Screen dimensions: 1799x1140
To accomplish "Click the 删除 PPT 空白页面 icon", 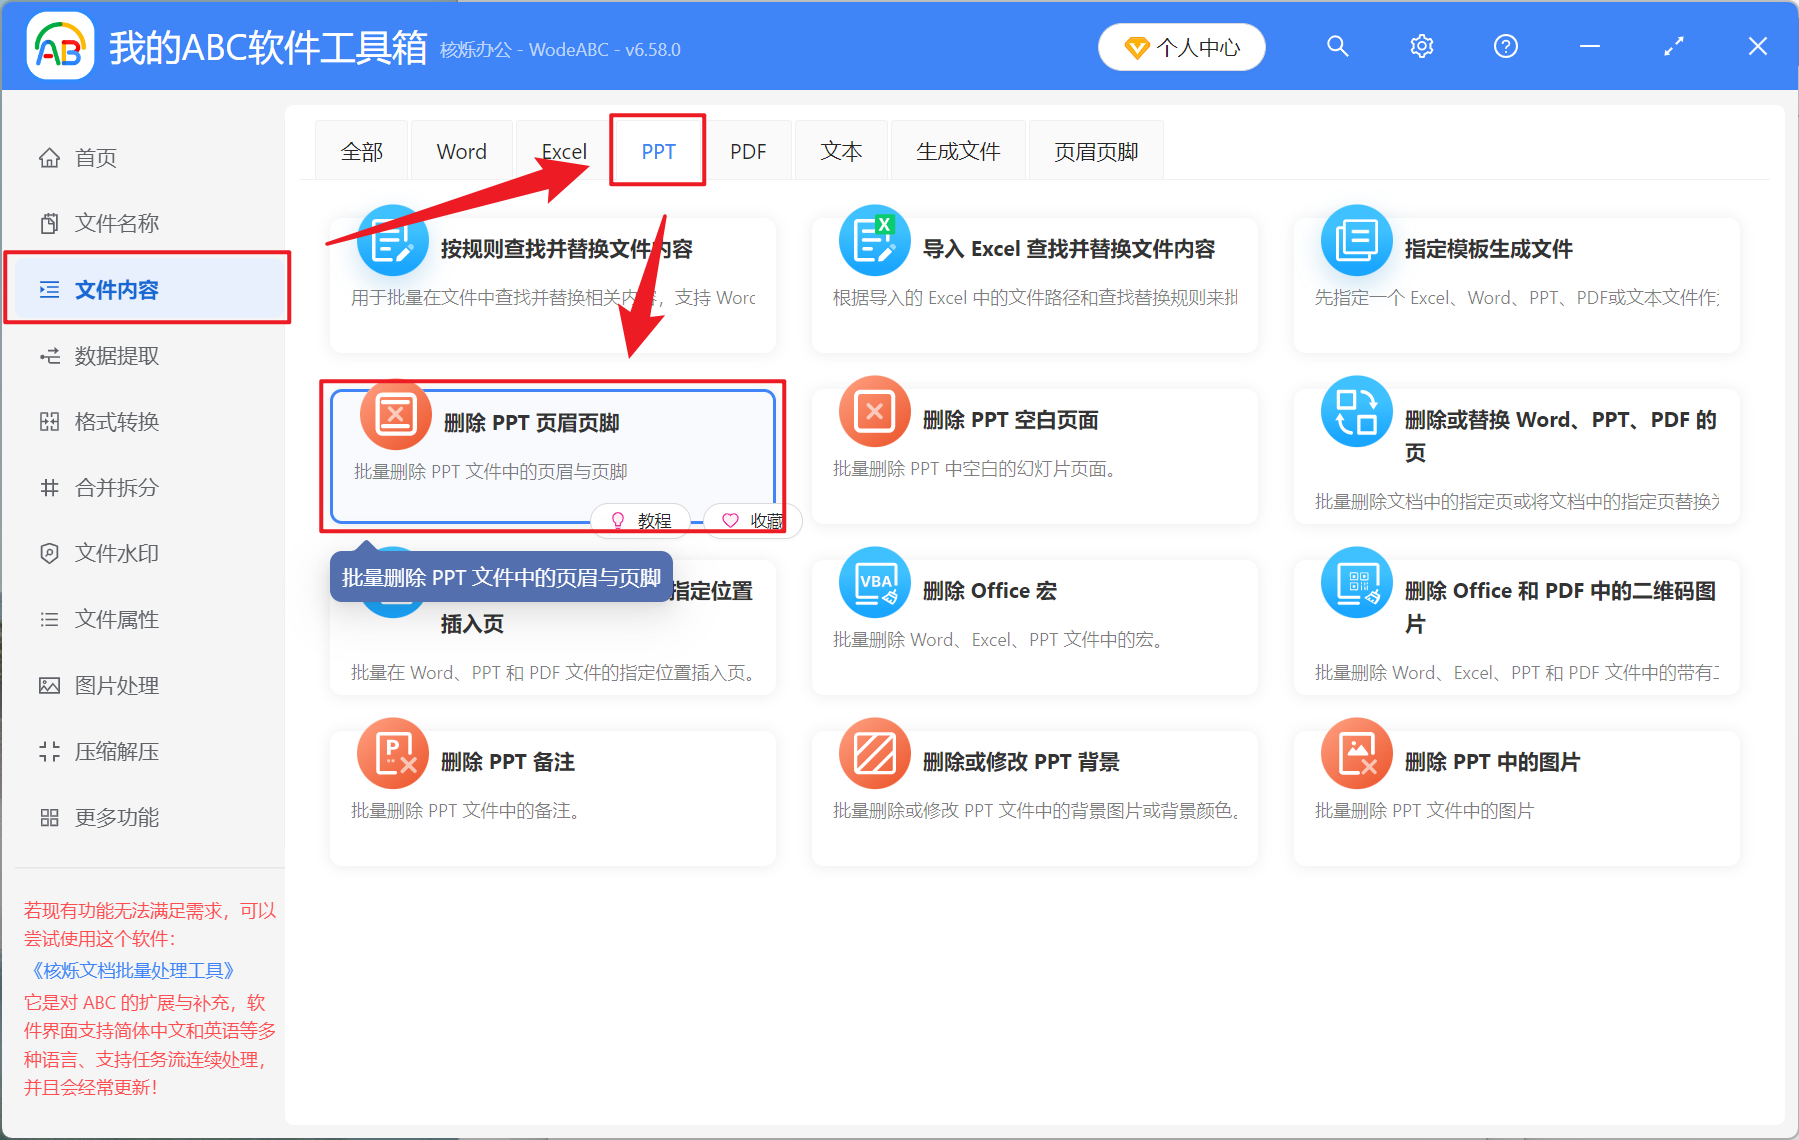I will click(x=875, y=412).
